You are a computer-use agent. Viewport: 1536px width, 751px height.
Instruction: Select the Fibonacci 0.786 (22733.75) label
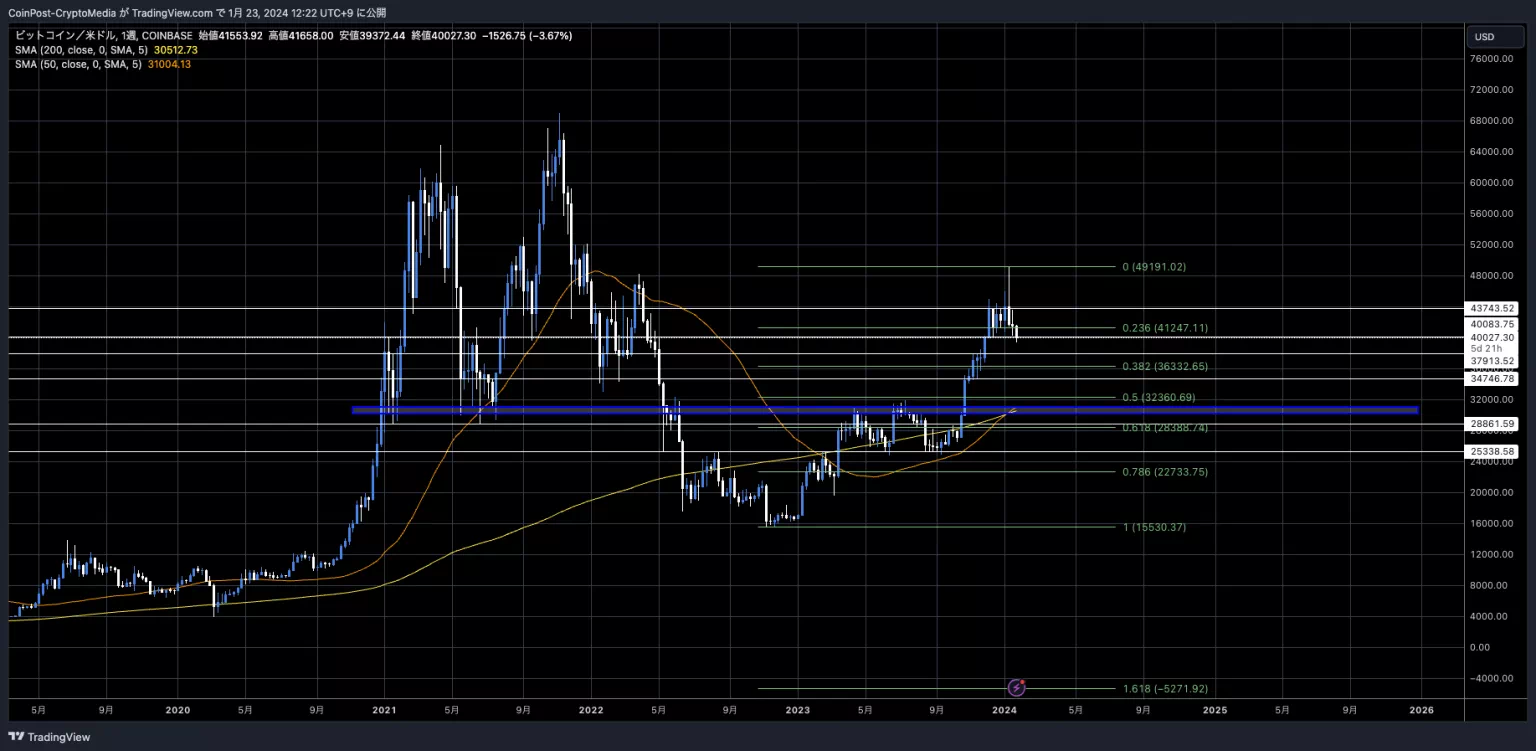click(1165, 472)
